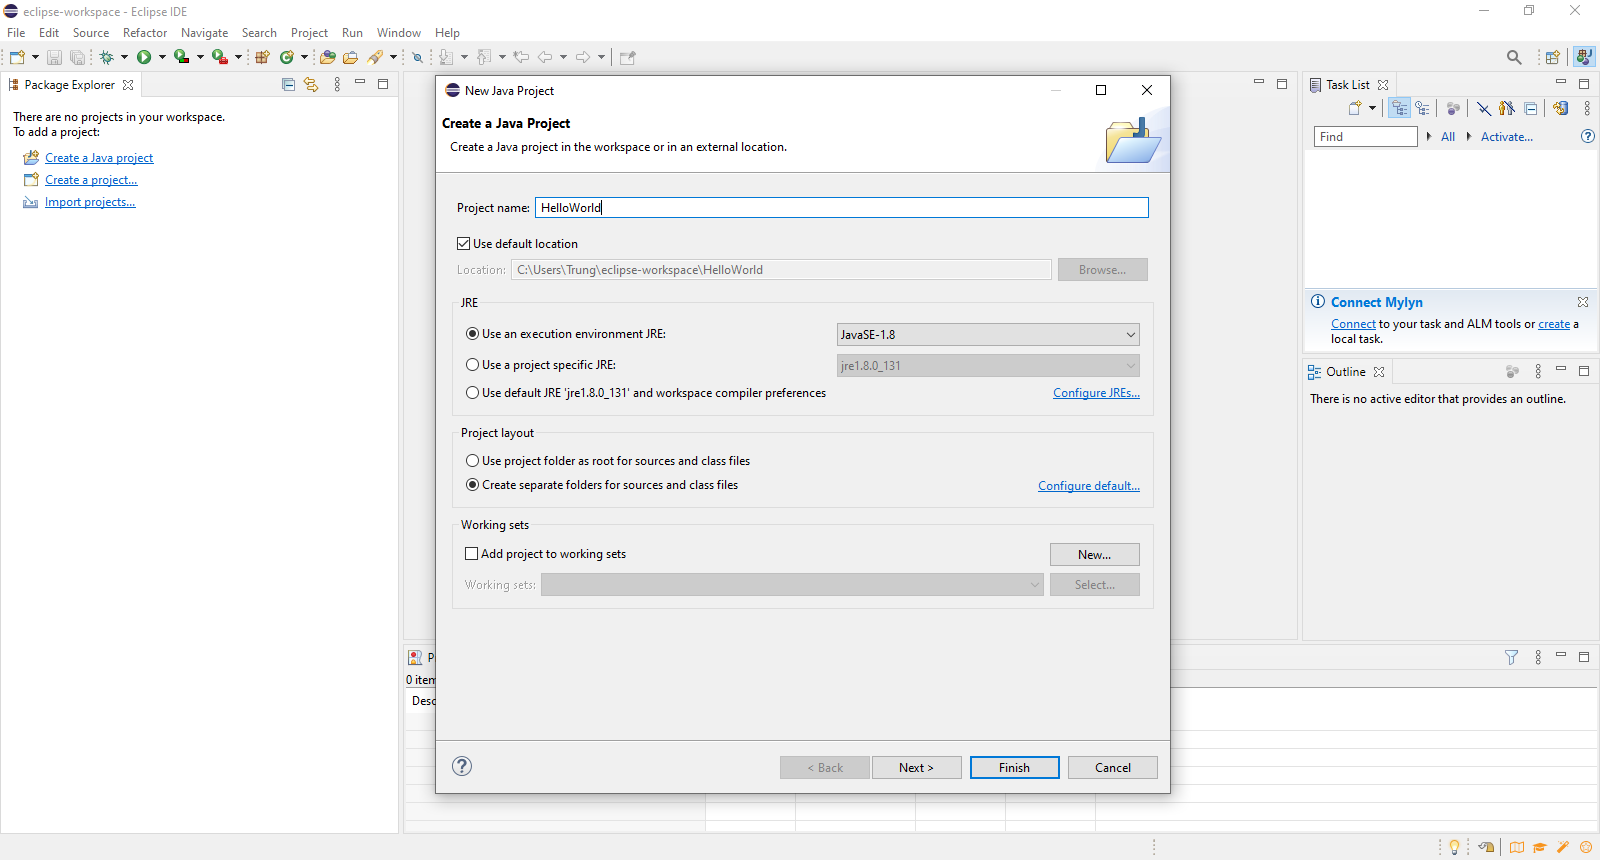
Task: Click the magnifier Quick Access search icon
Action: coord(1514,57)
